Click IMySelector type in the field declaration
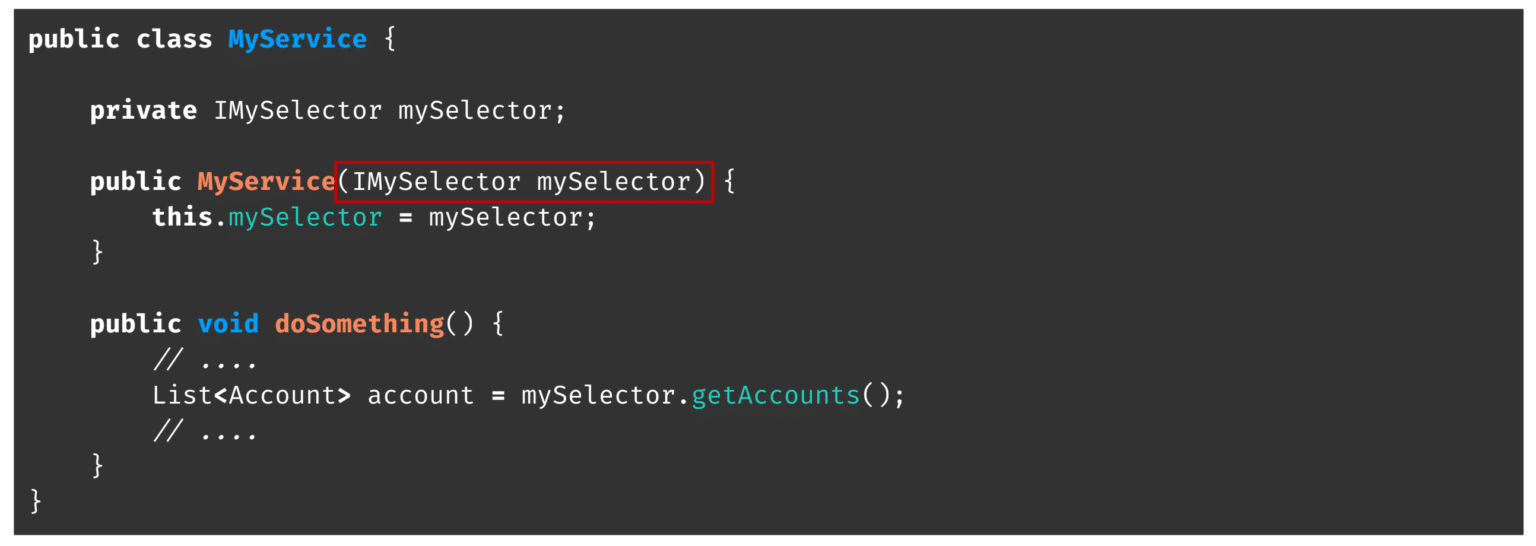1536x546 pixels. pyautogui.click(x=297, y=111)
